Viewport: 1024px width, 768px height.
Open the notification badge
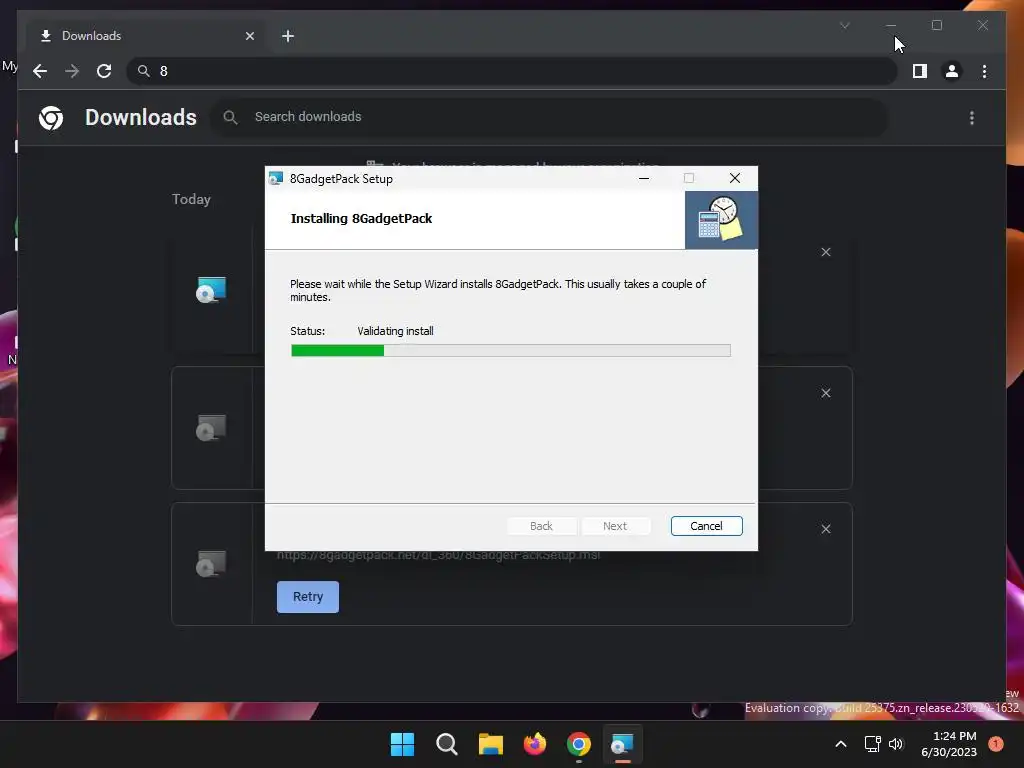click(x=996, y=744)
